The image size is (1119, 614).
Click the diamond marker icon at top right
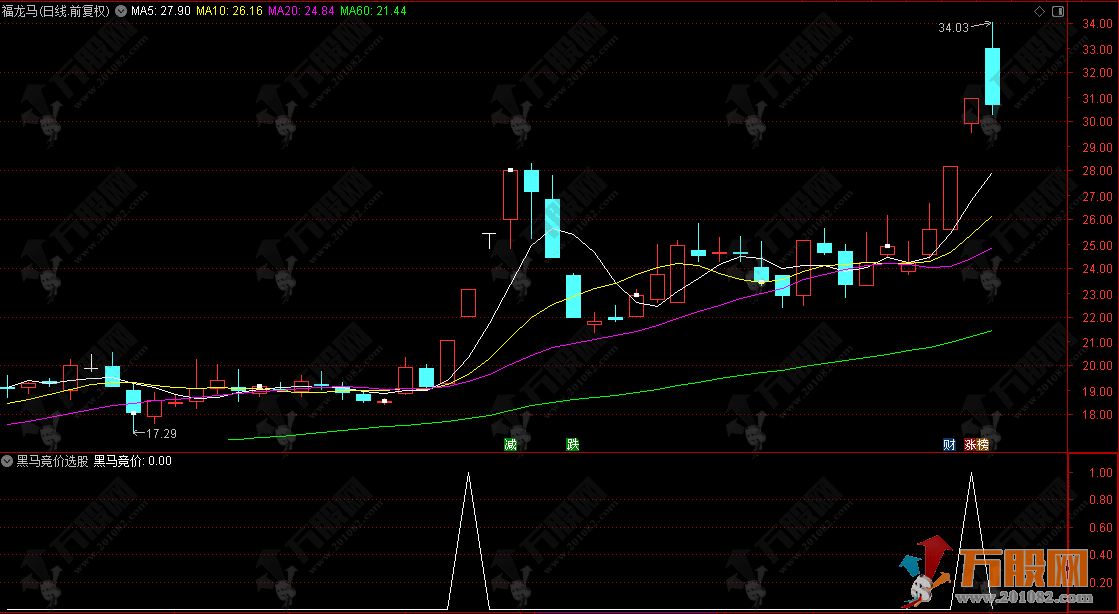click(1039, 11)
